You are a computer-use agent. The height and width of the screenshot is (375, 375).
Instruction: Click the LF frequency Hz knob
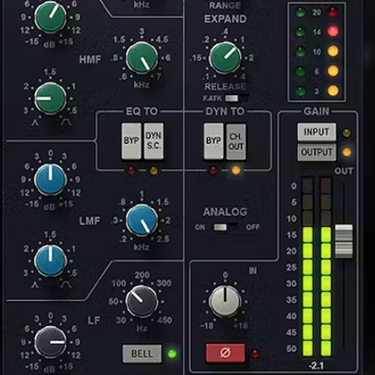(x=142, y=301)
